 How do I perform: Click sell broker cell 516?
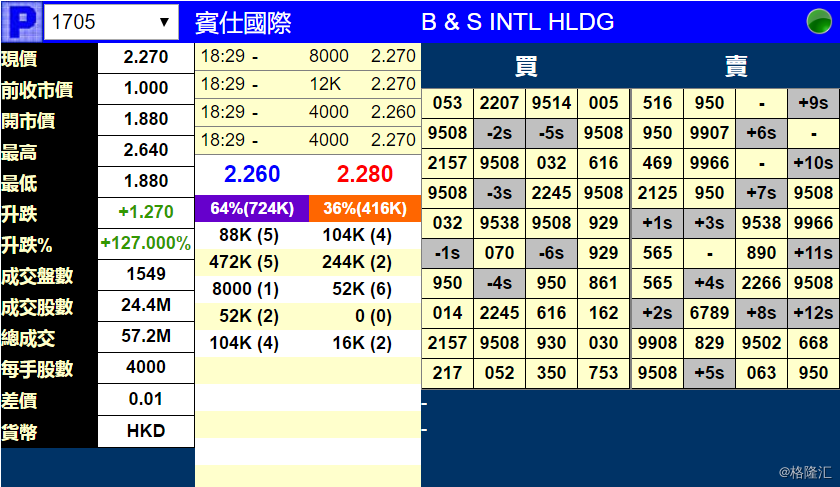point(657,103)
